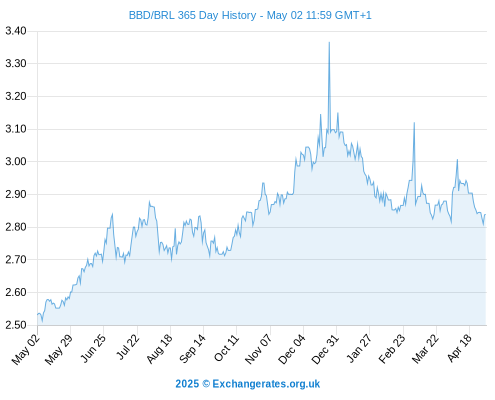Select the May 29 date label

[x=59, y=349]
